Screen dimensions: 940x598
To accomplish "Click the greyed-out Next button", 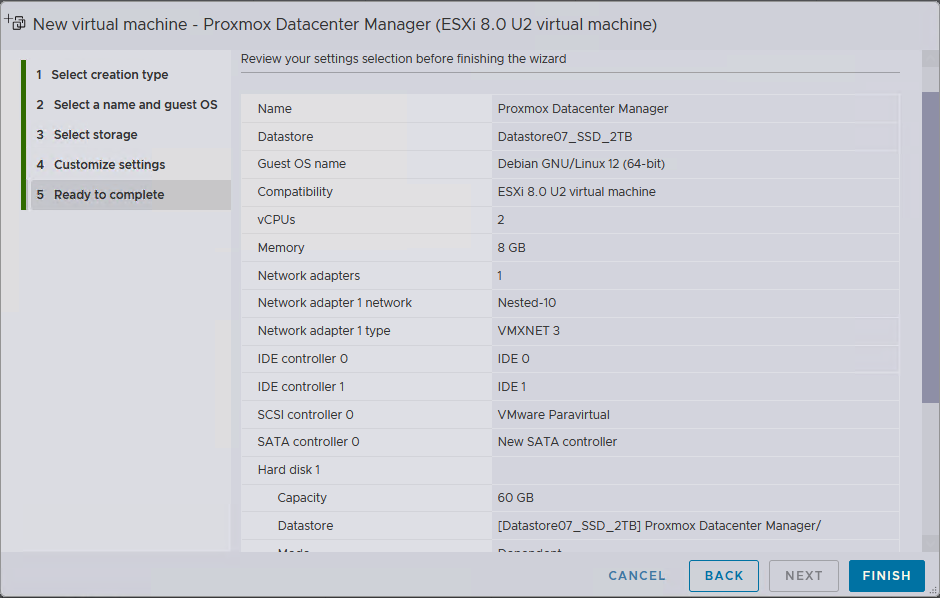I will coord(803,575).
